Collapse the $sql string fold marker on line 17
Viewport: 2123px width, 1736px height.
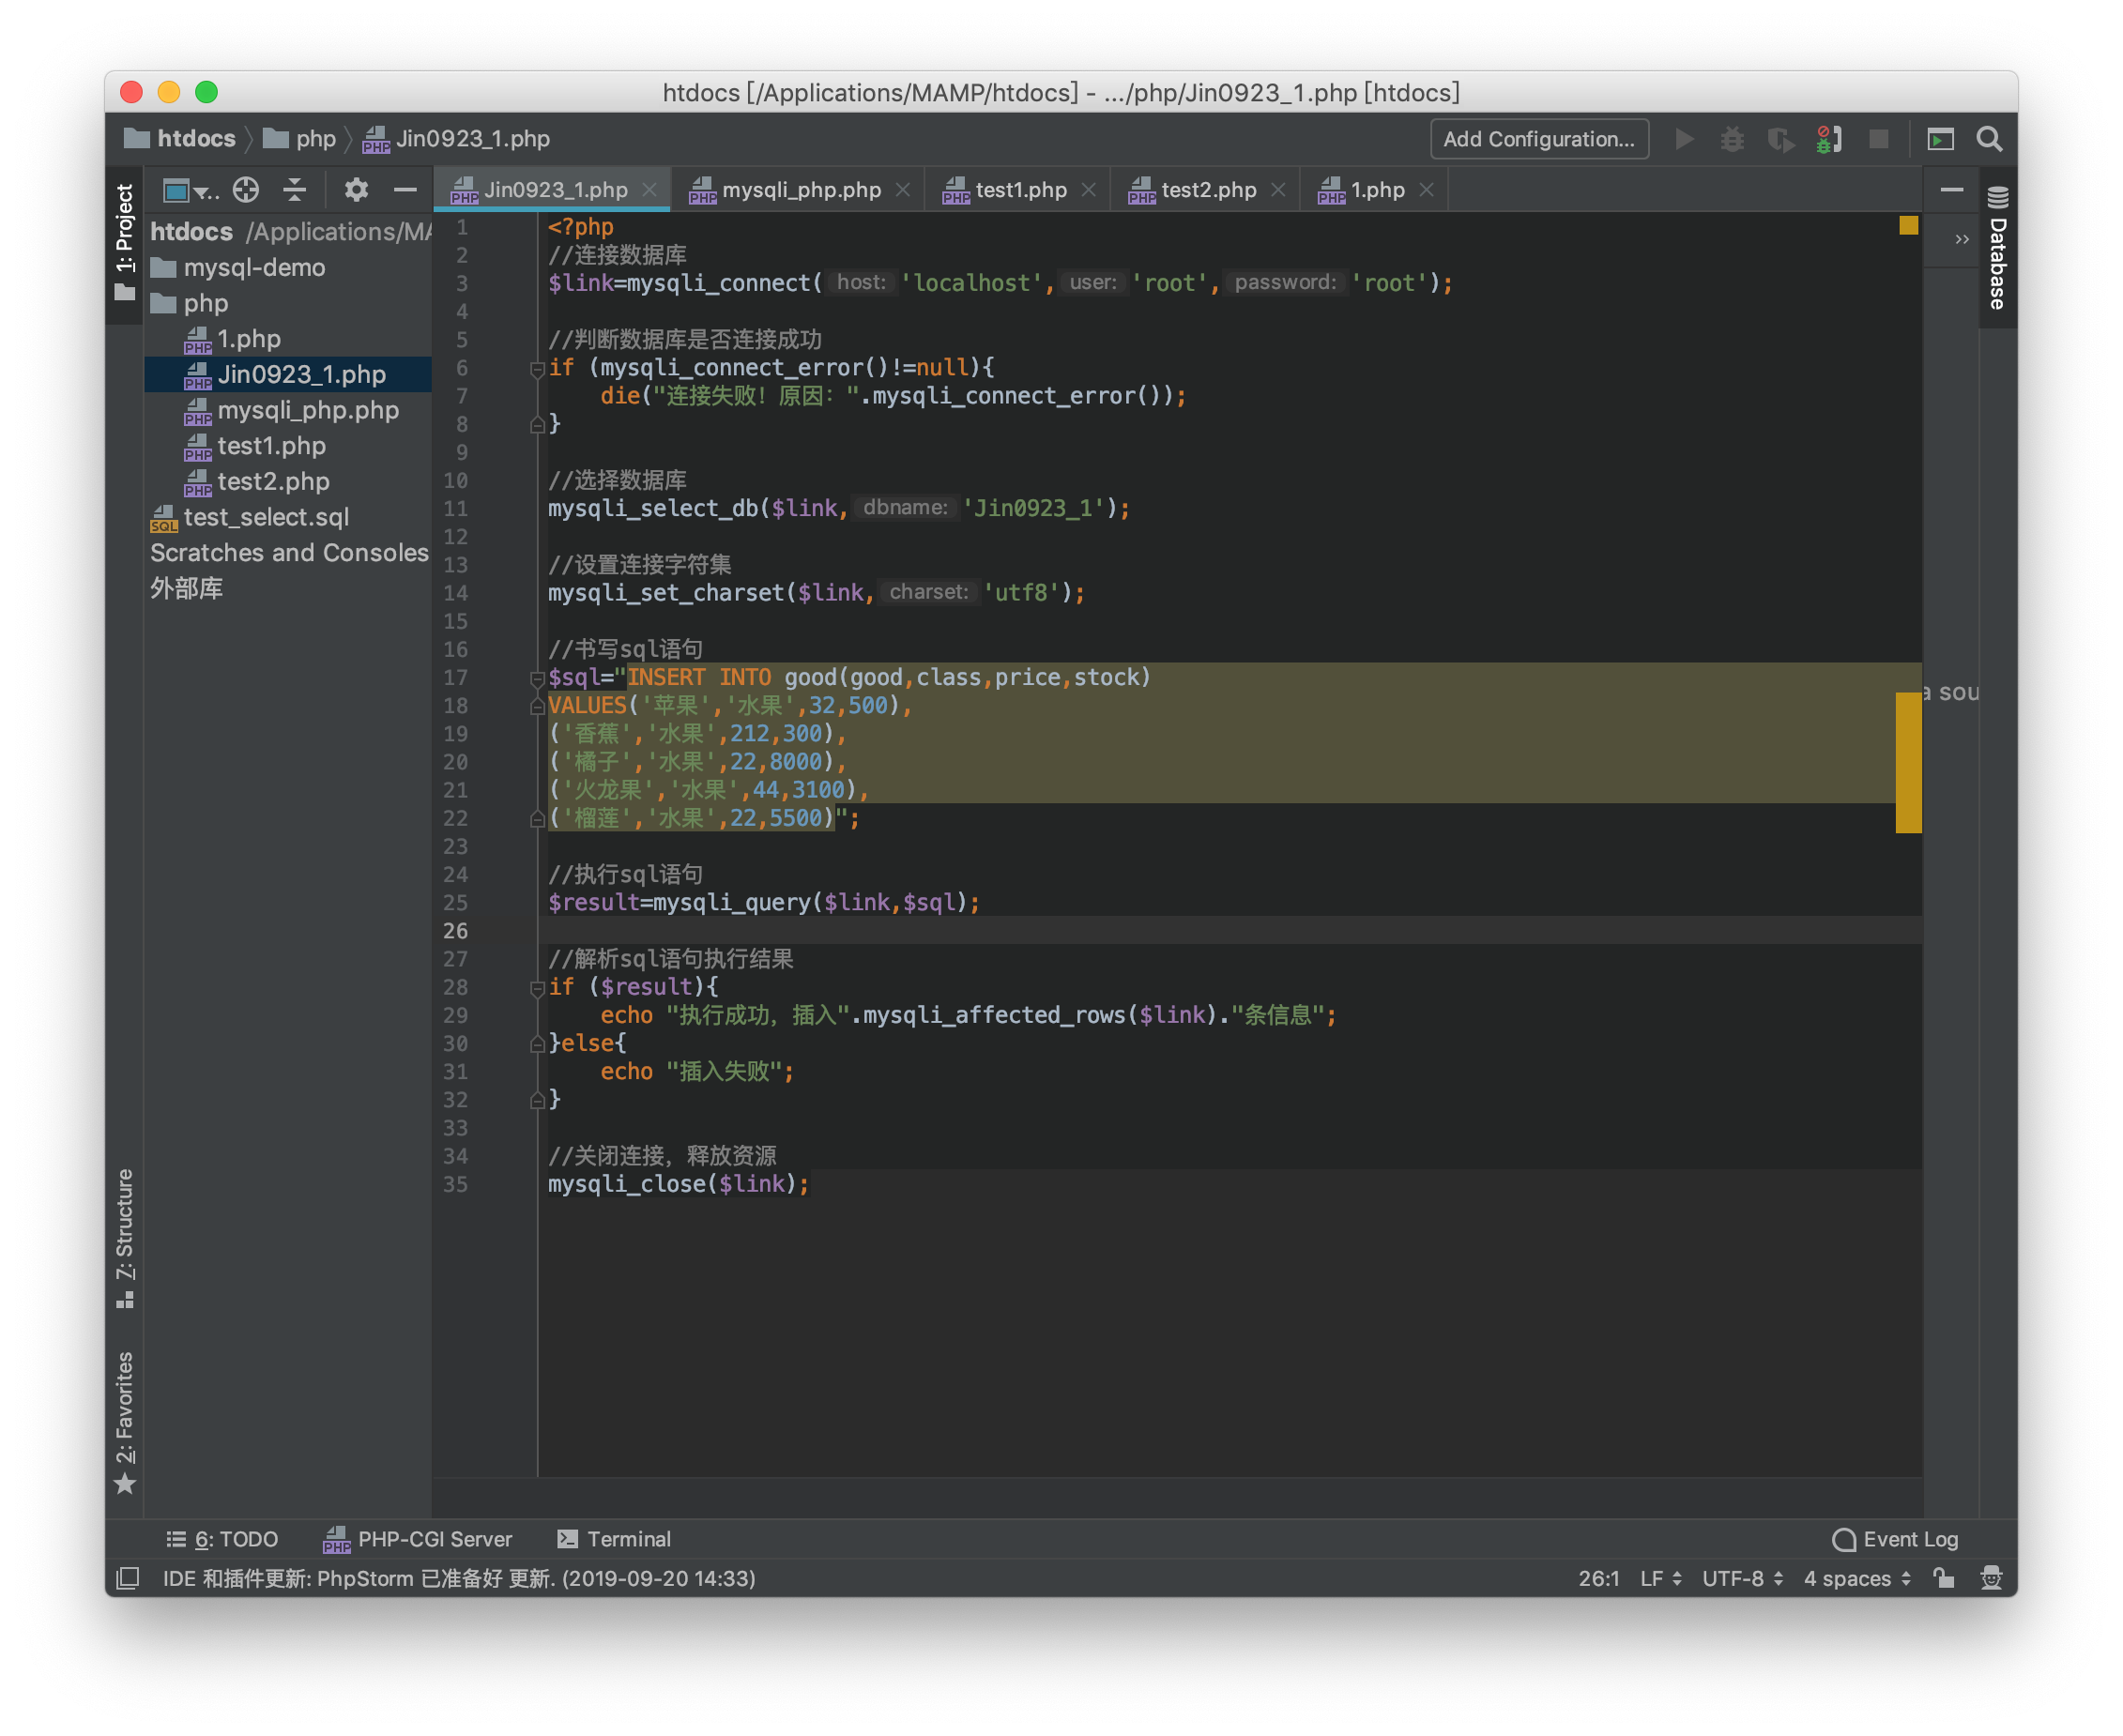pos(537,679)
